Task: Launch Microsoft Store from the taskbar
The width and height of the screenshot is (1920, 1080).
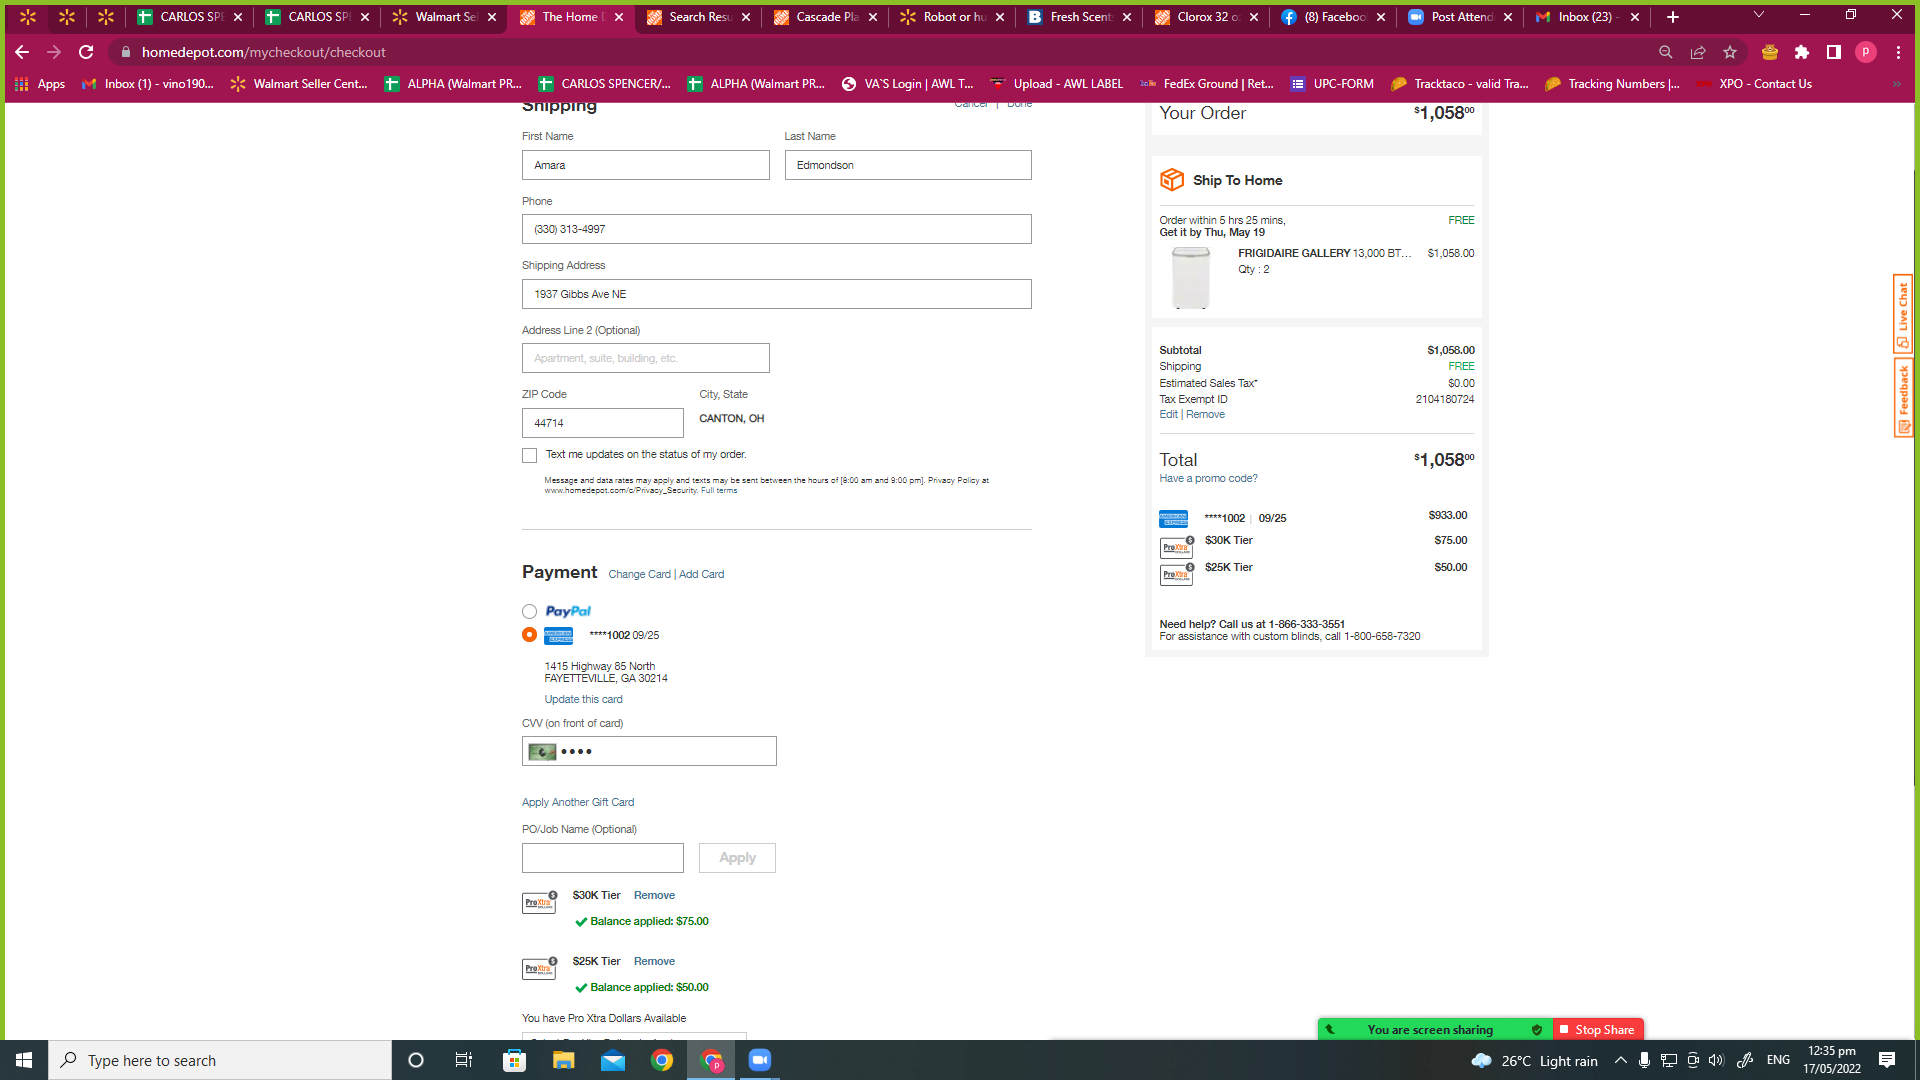Action: click(x=514, y=1060)
